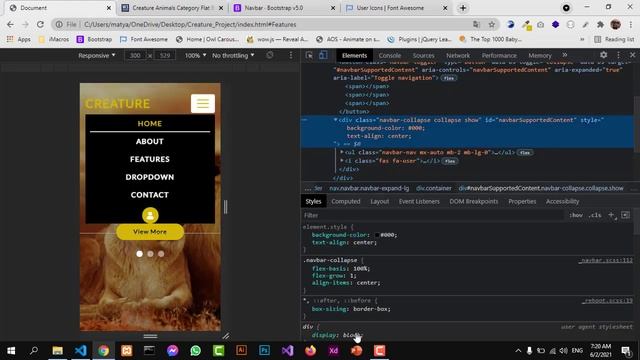Toggle the computed styles sidebar icon

point(625,215)
